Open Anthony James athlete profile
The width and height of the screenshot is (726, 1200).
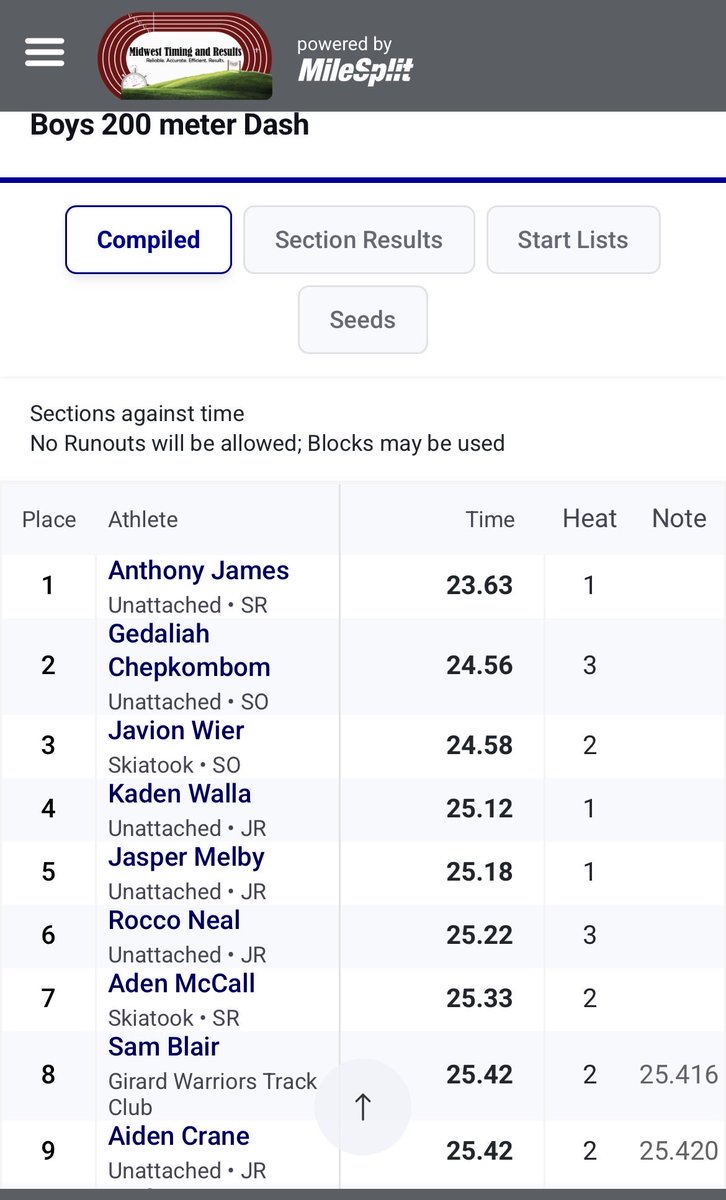tap(198, 571)
